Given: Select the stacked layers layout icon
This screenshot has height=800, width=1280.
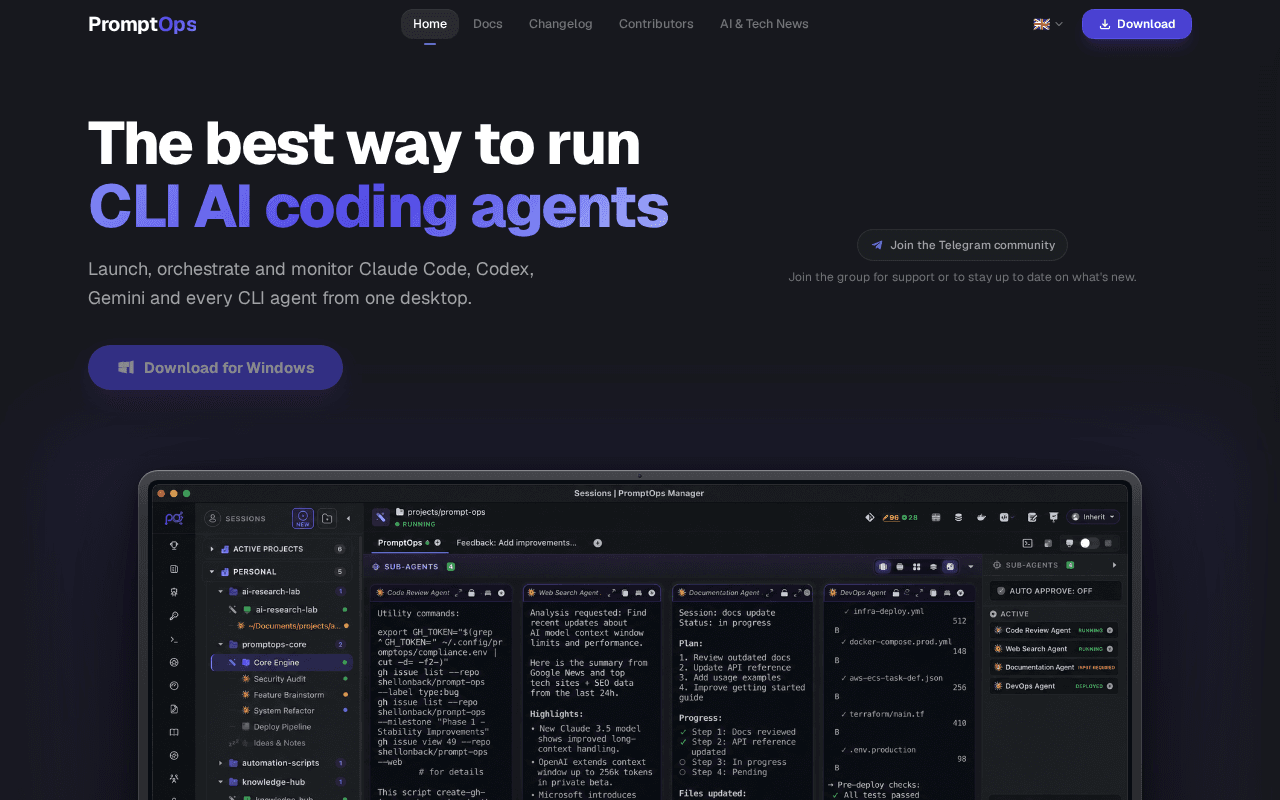Looking at the screenshot, I should click(x=933, y=567).
